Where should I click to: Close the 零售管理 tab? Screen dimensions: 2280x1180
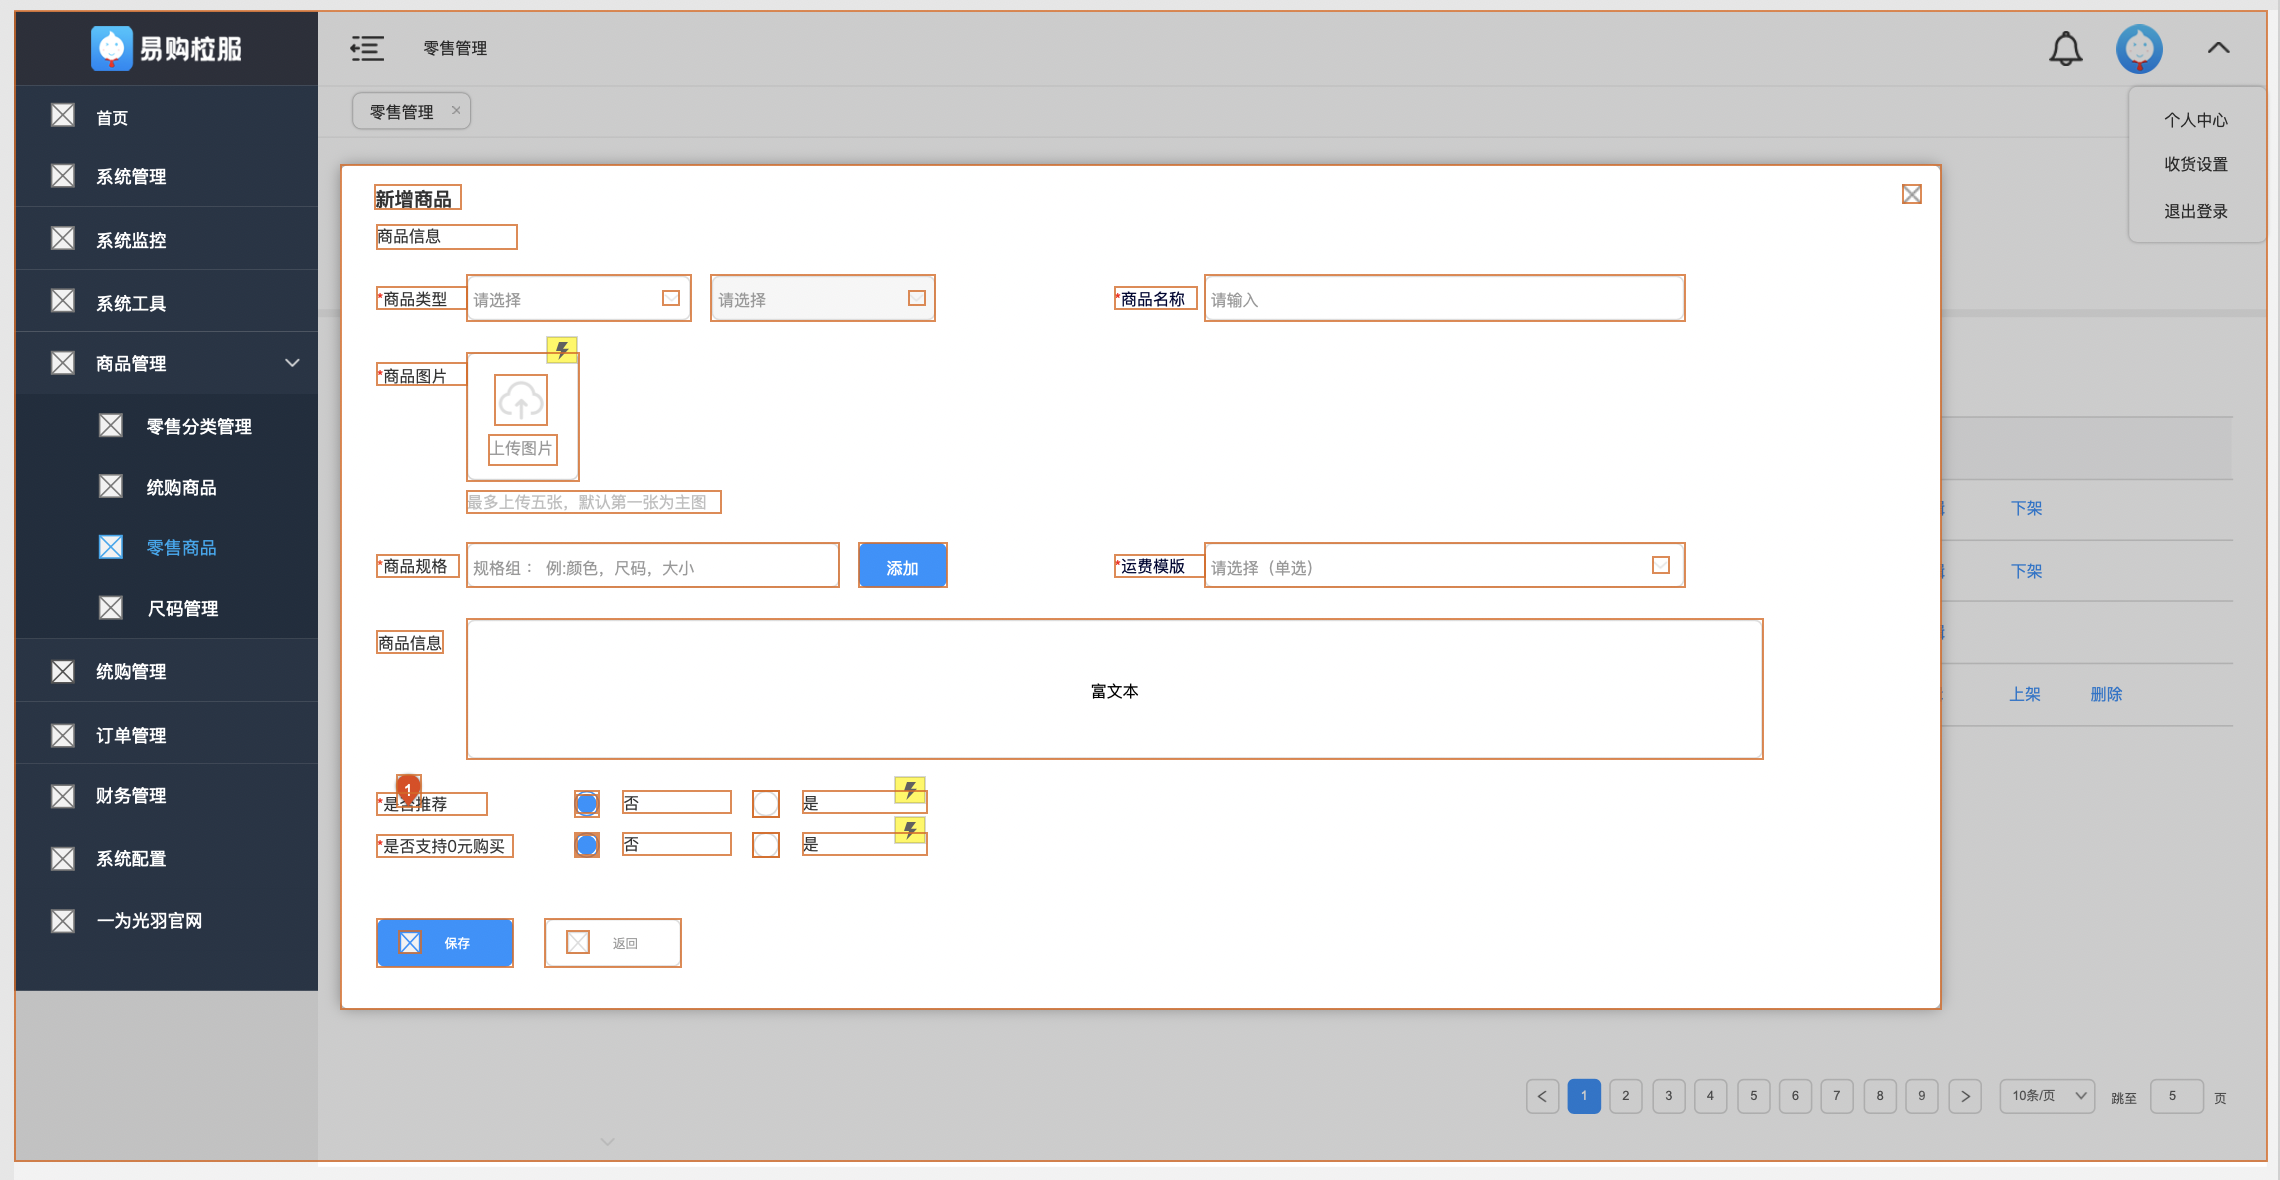[456, 110]
